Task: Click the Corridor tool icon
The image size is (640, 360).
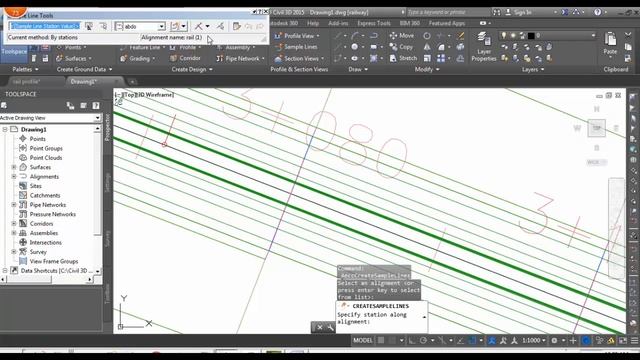Action: (x=174, y=58)
